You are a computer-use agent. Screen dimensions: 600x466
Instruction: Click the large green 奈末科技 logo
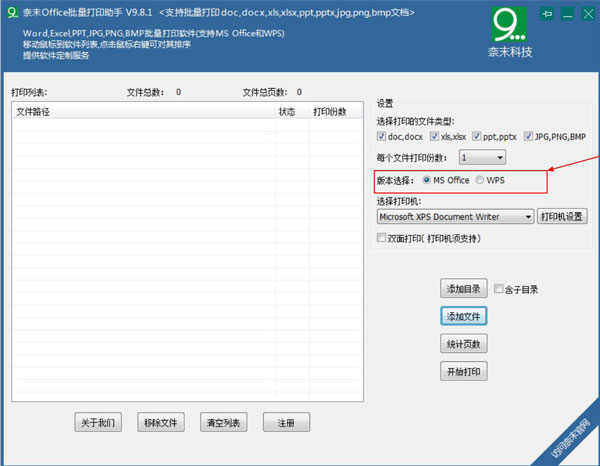pos(509,24)
